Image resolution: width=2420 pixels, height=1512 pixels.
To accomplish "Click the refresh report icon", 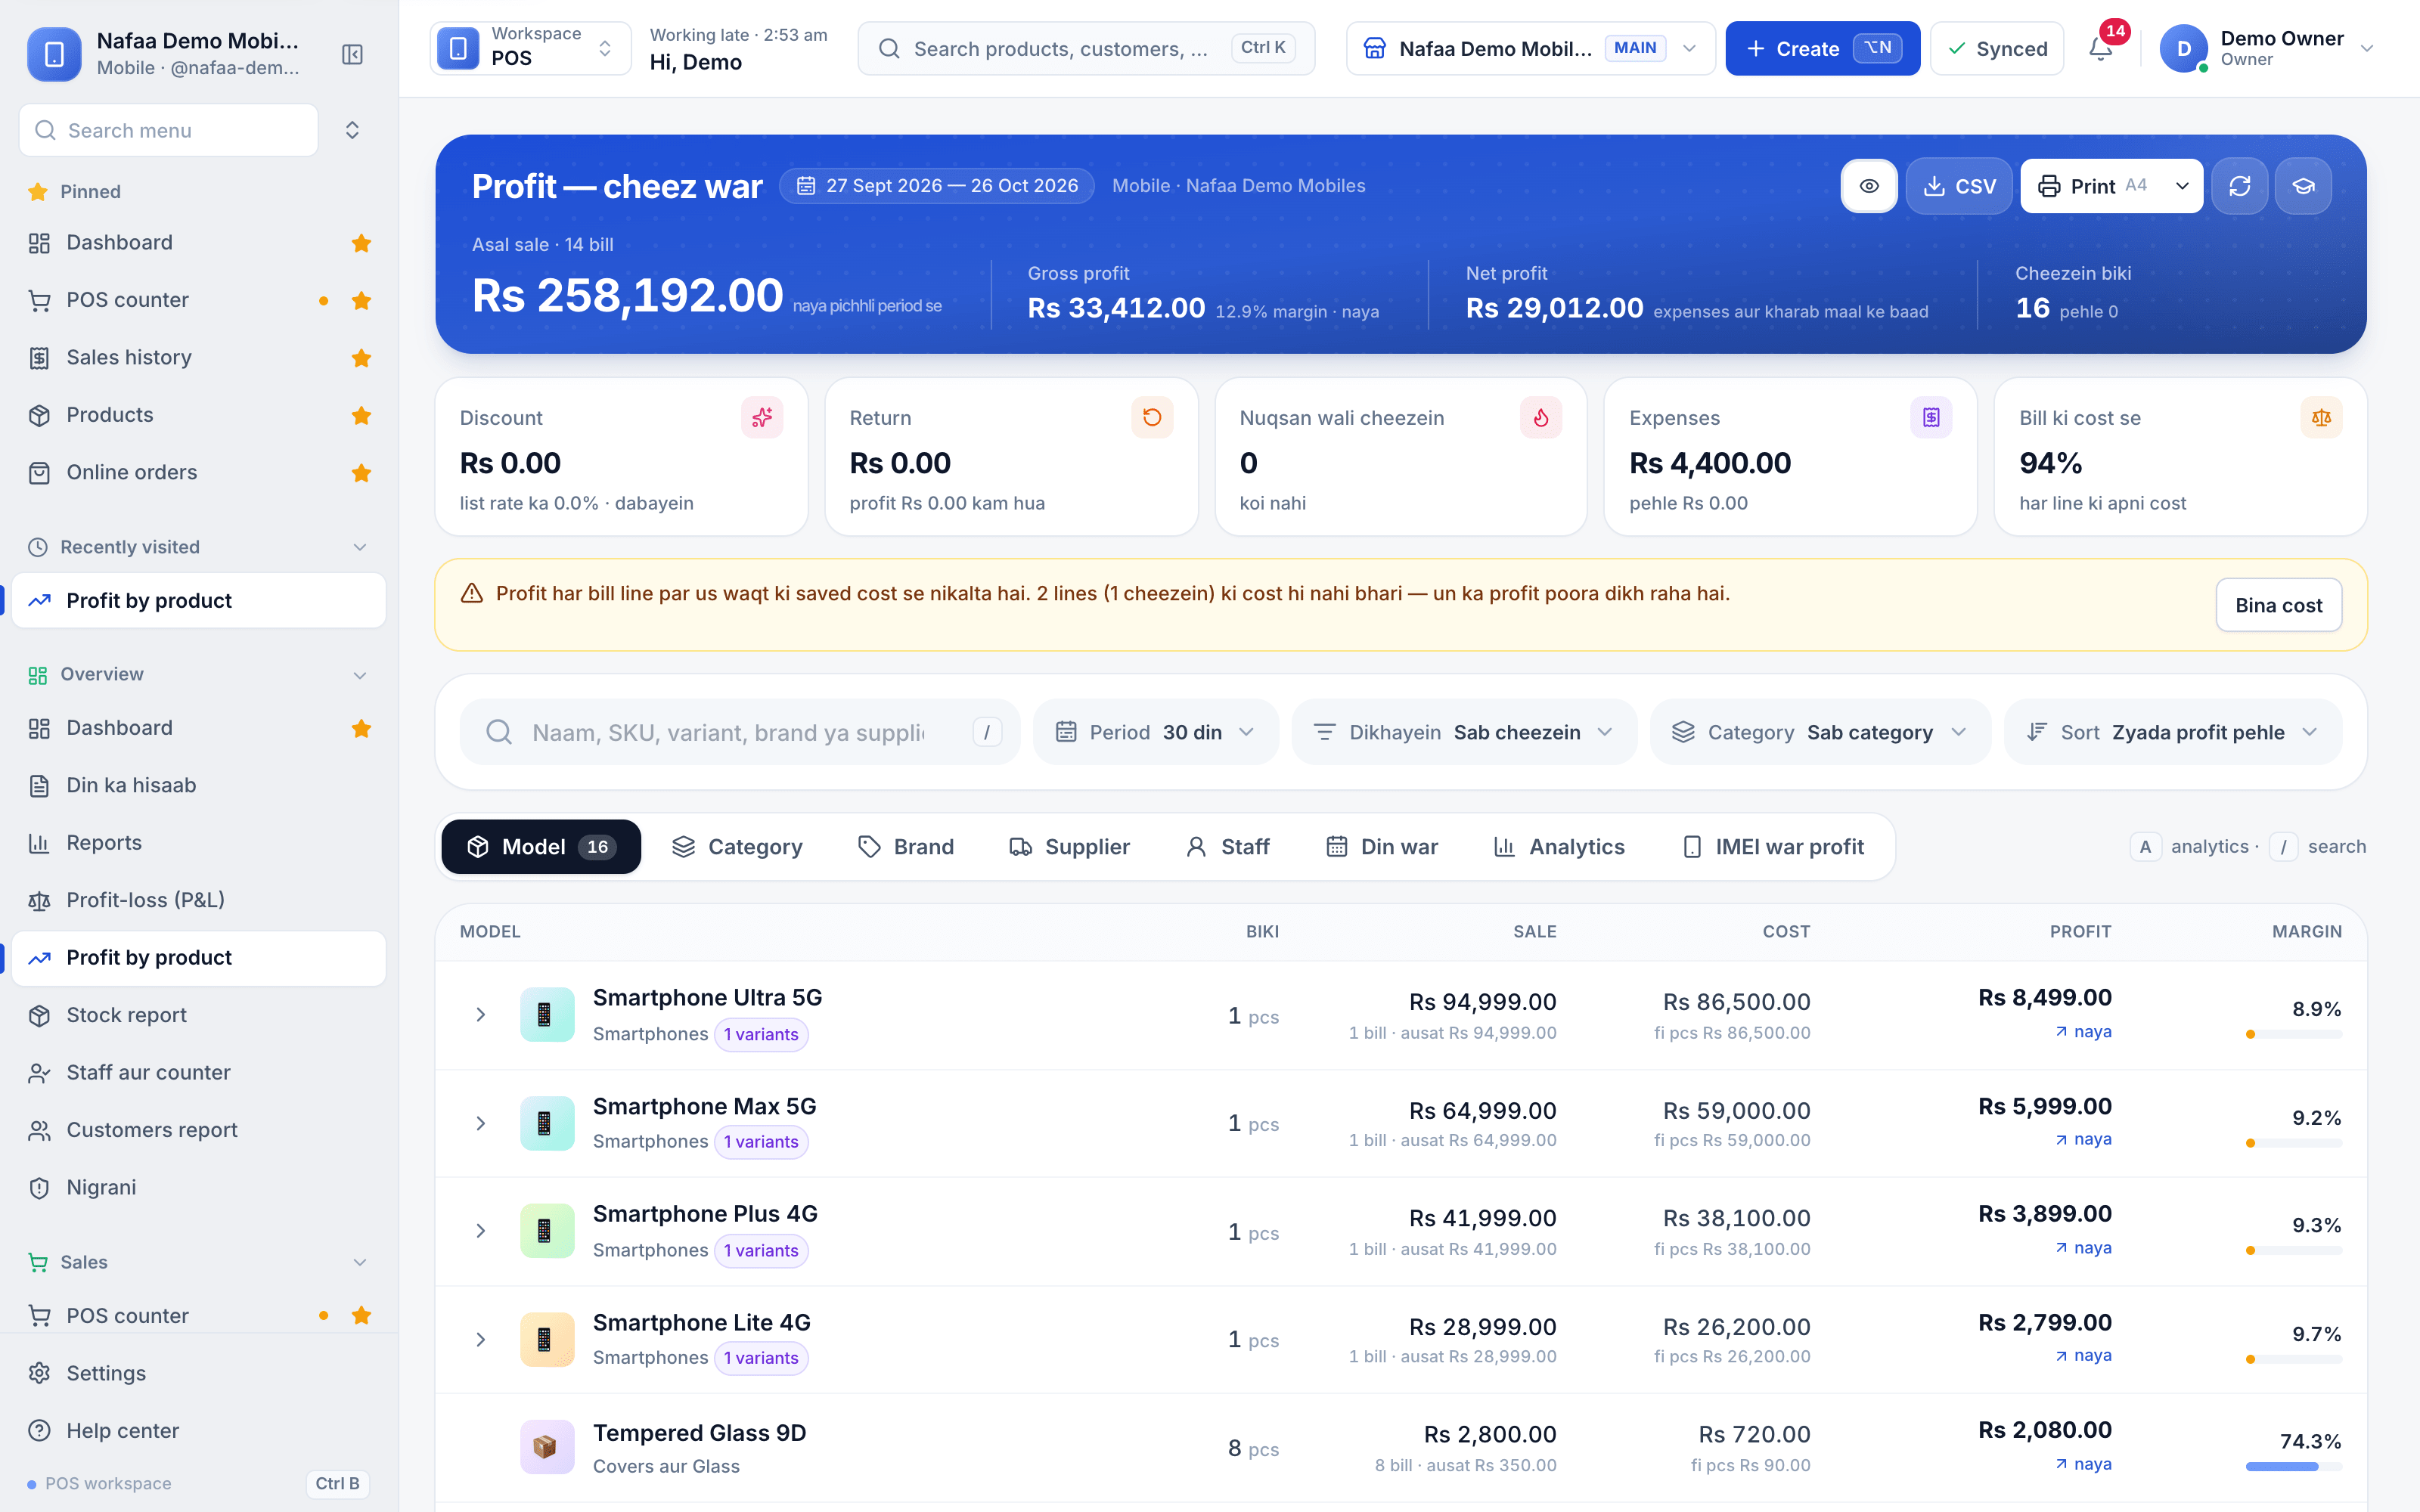I will (2239, 186).
